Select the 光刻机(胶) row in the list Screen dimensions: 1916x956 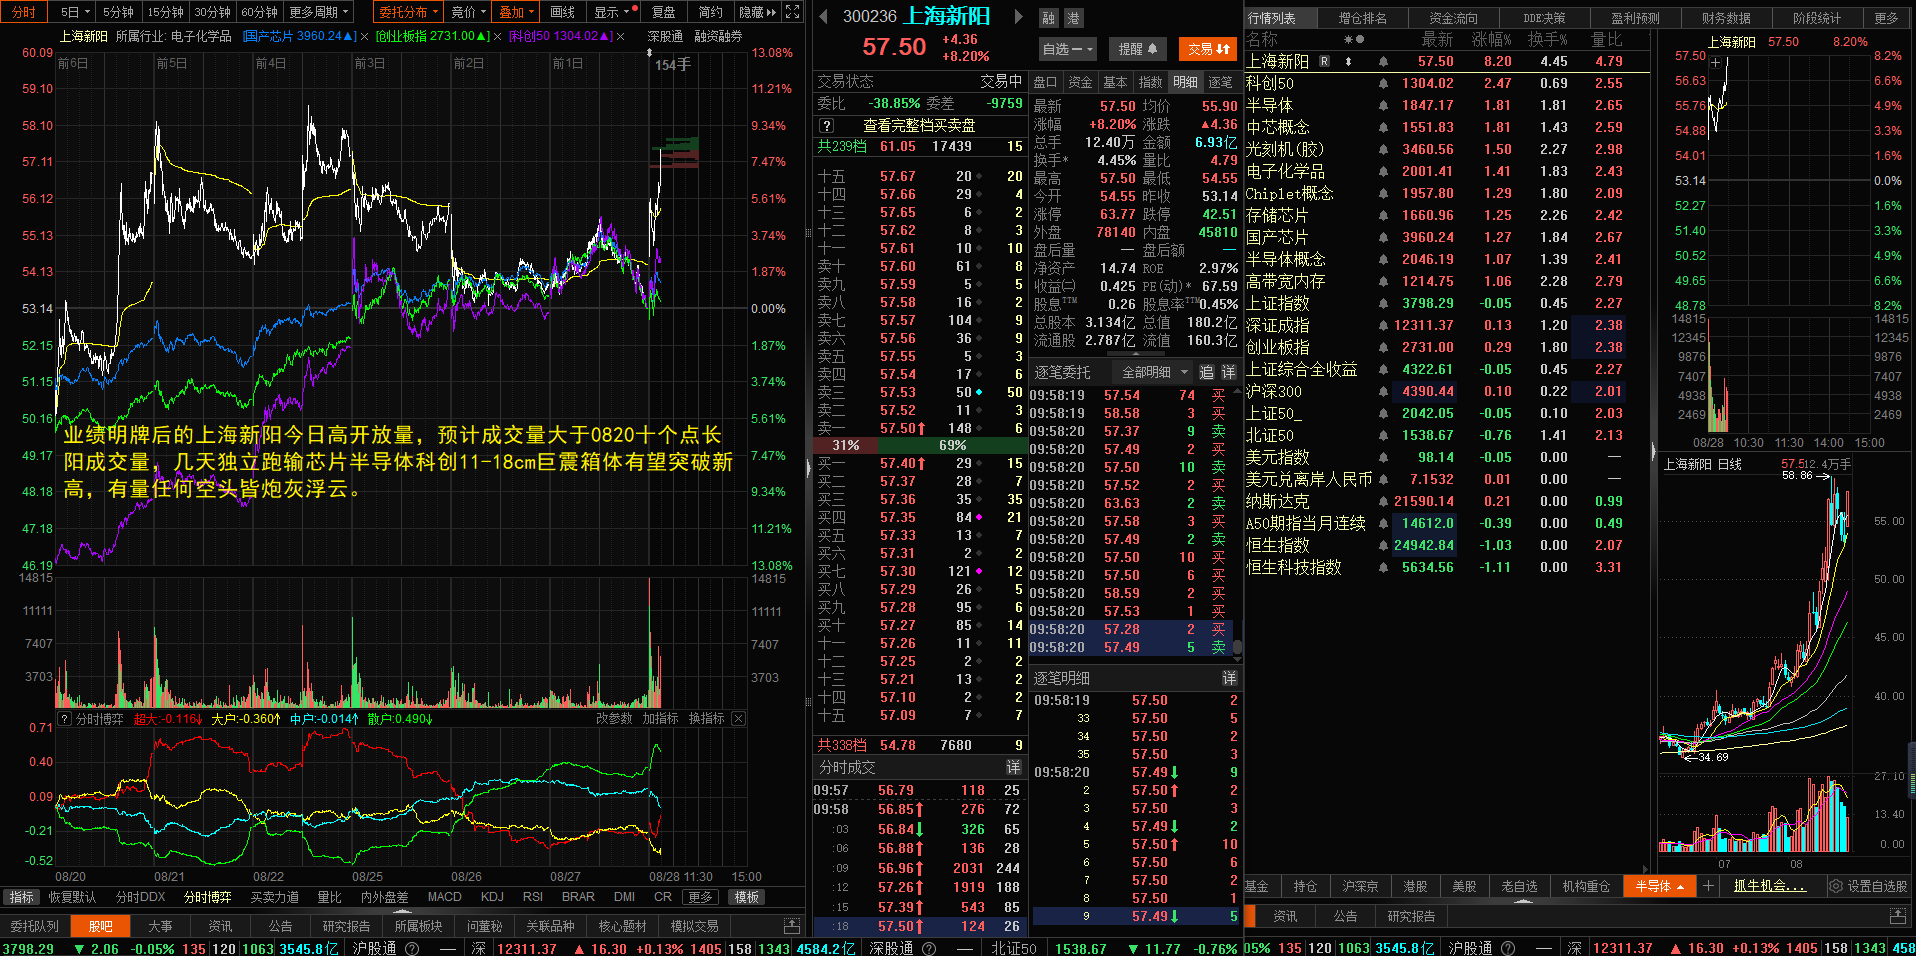[1445, 149]
